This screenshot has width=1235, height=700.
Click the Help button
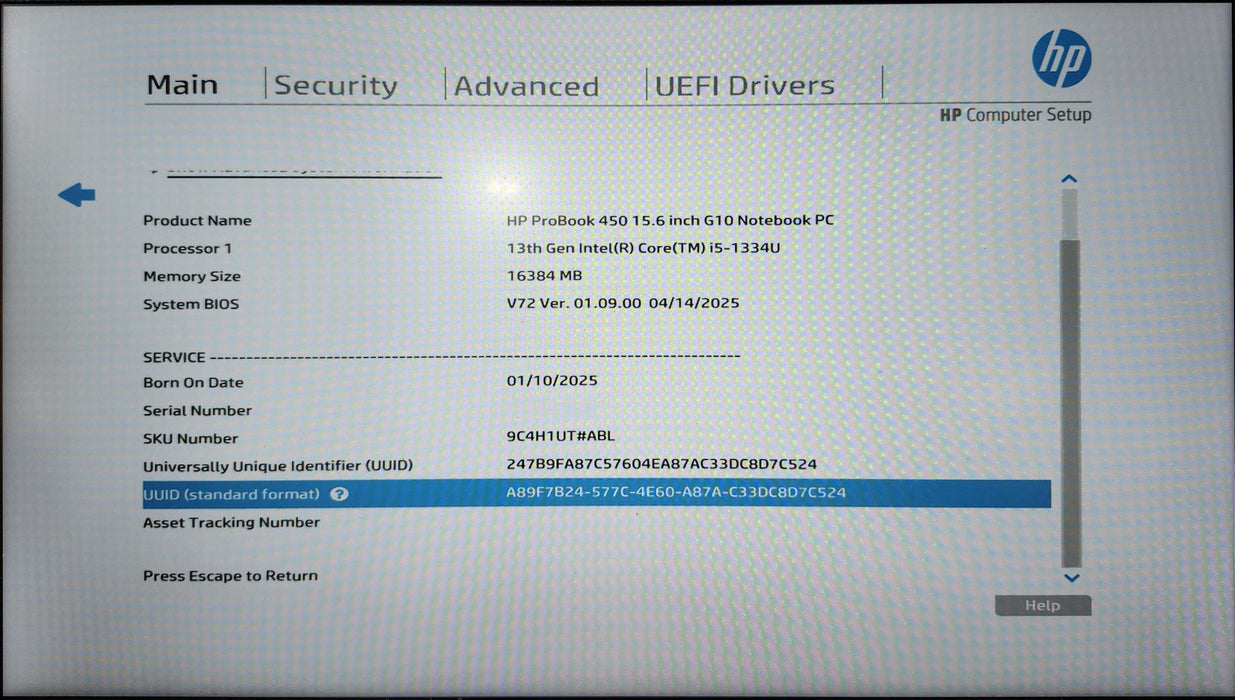point(1043,606)
